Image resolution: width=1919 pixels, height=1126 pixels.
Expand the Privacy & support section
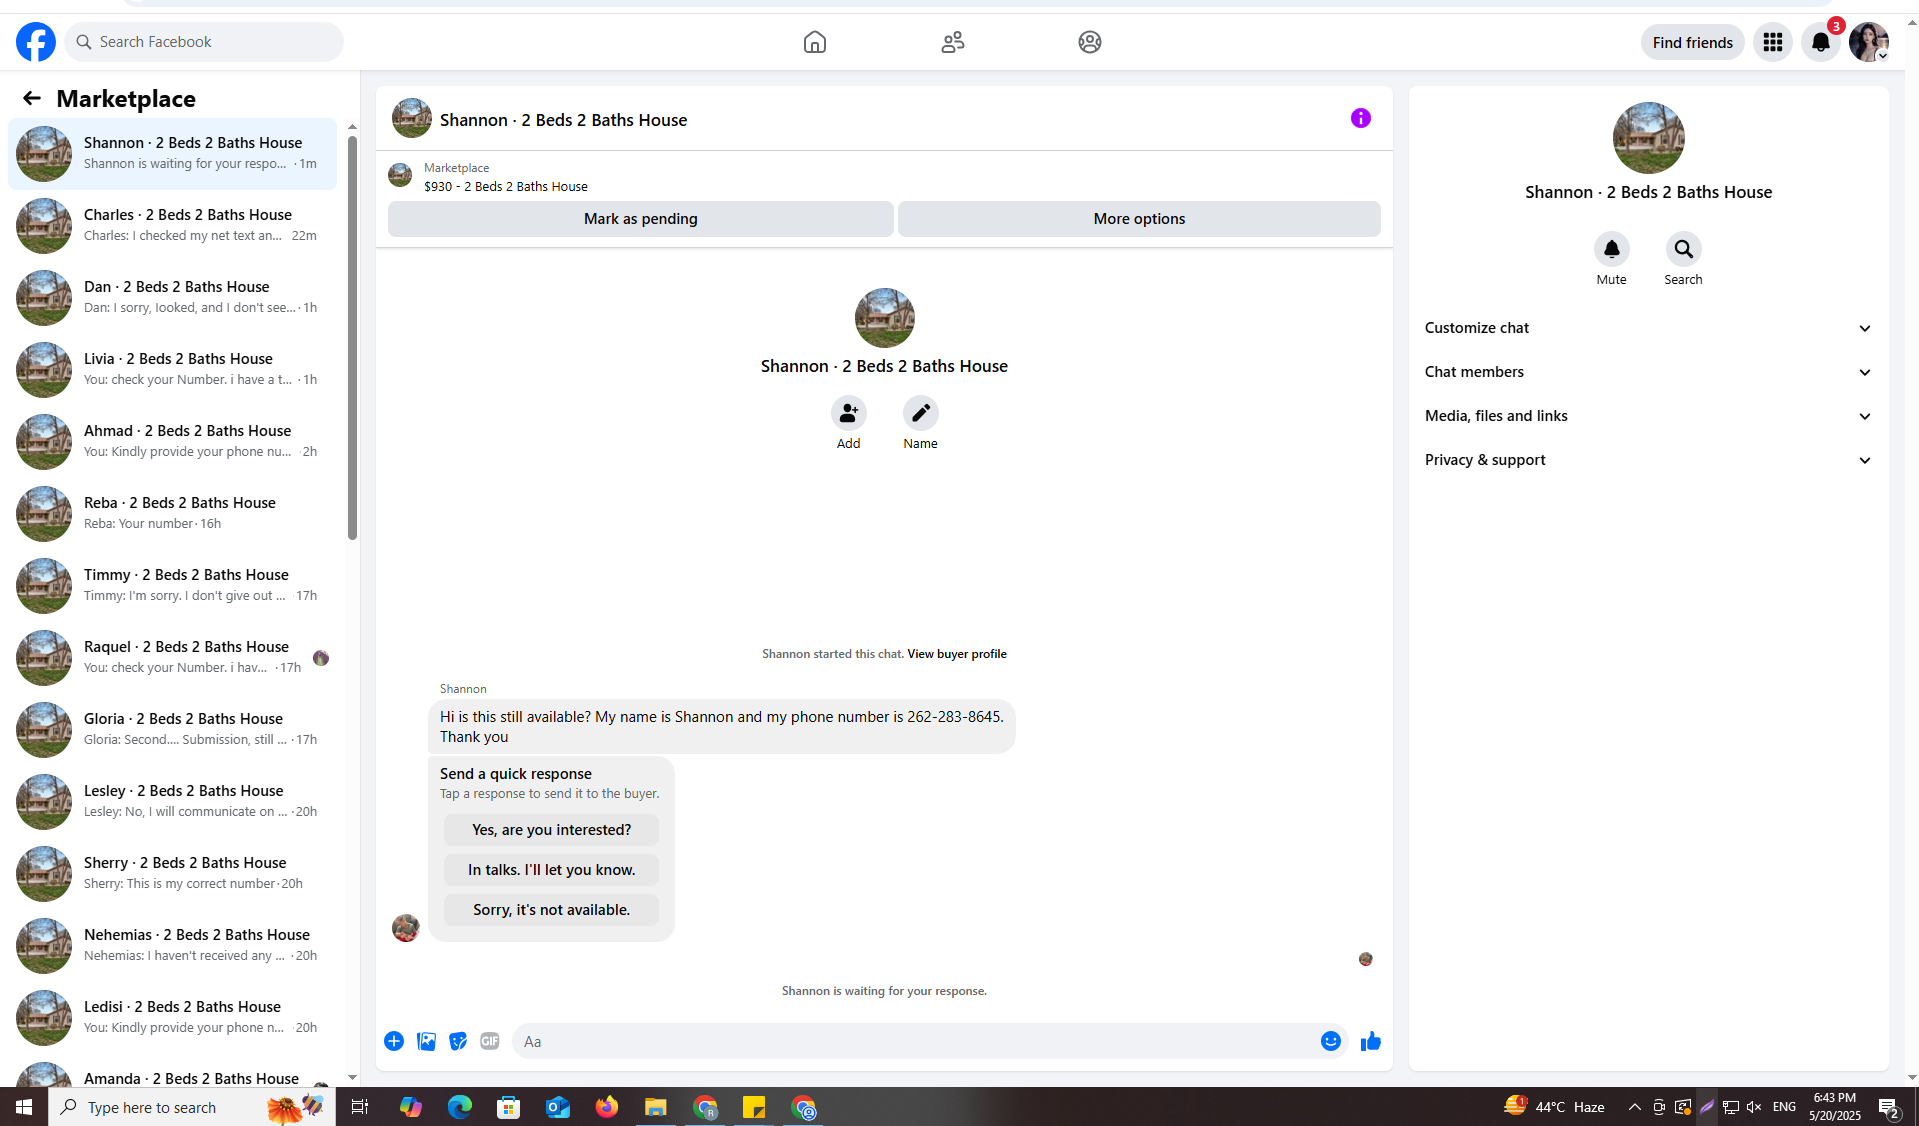tap(1648, 460)
